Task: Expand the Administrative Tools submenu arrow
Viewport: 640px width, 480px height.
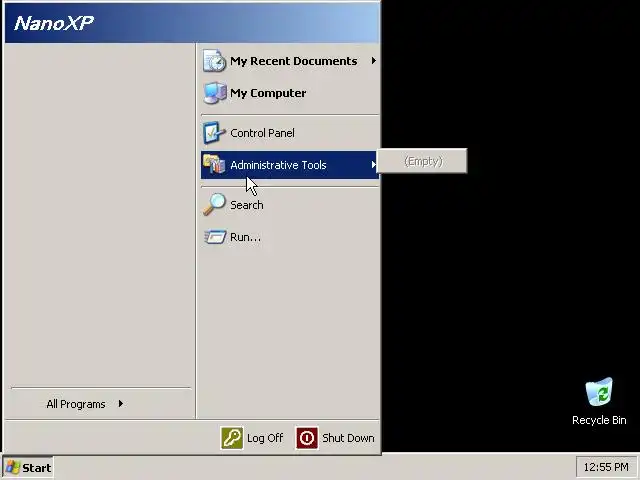Action: coord(373,164)
